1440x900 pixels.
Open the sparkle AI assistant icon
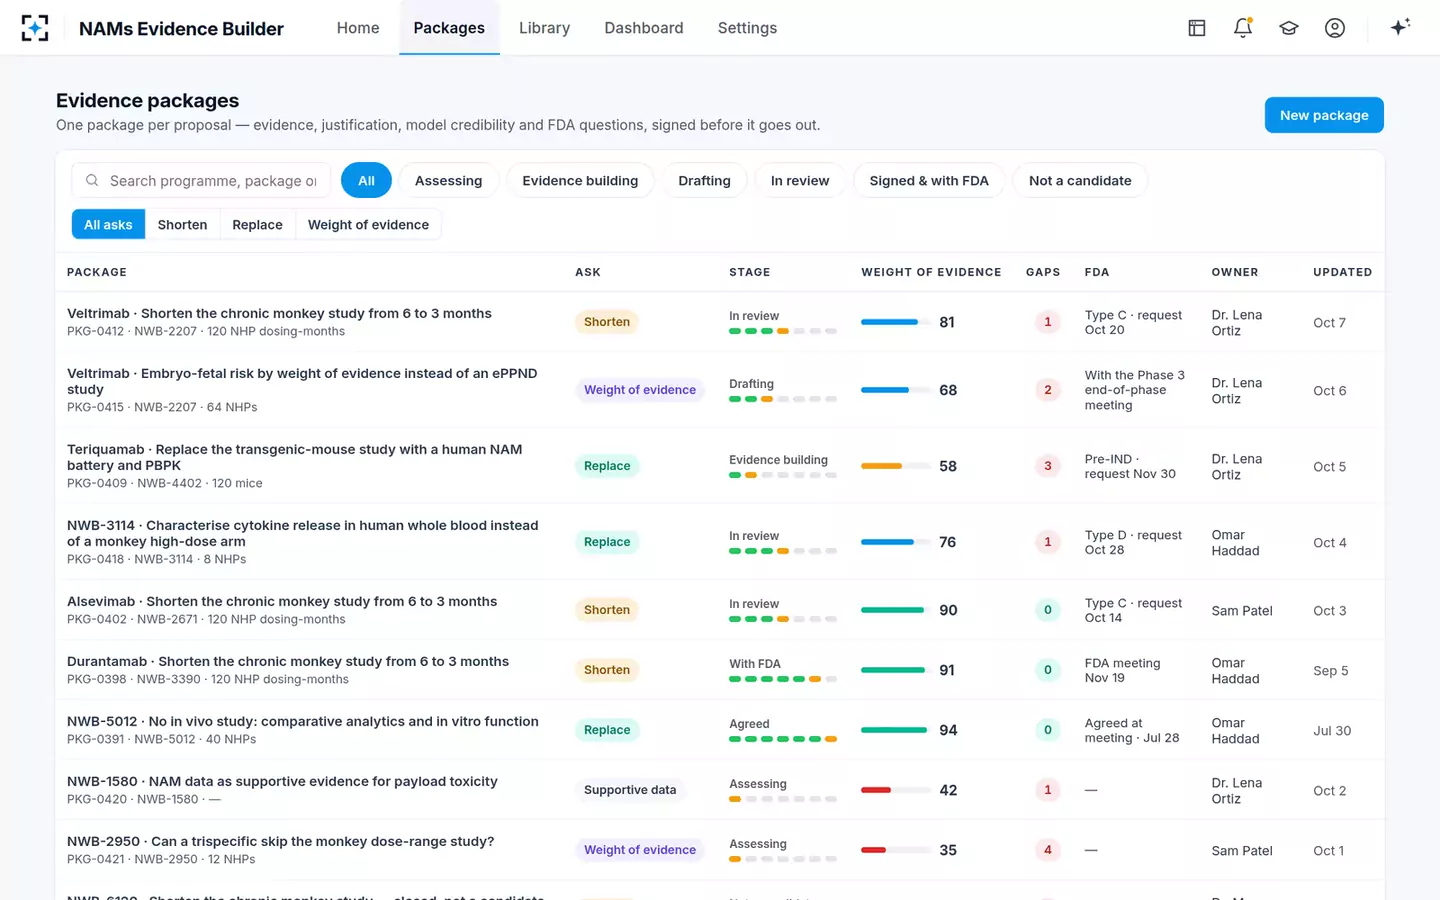[1400, 27]
